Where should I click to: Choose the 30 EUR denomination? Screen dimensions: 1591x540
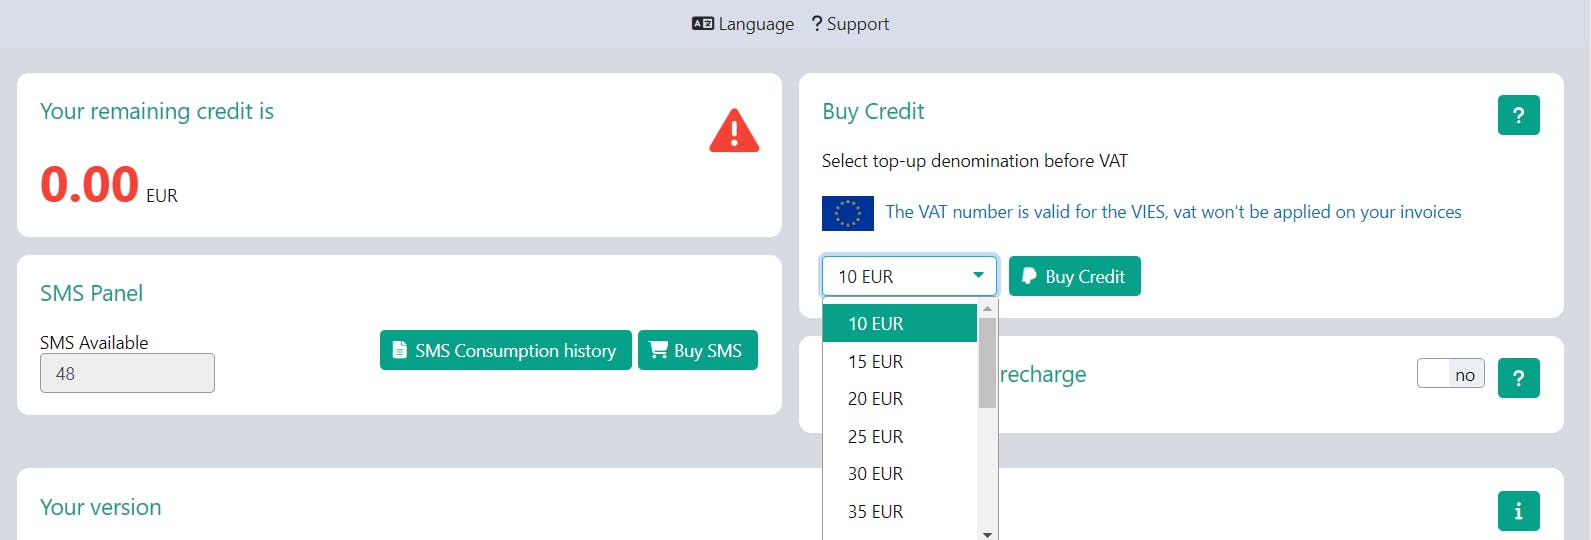coord(875,474)
